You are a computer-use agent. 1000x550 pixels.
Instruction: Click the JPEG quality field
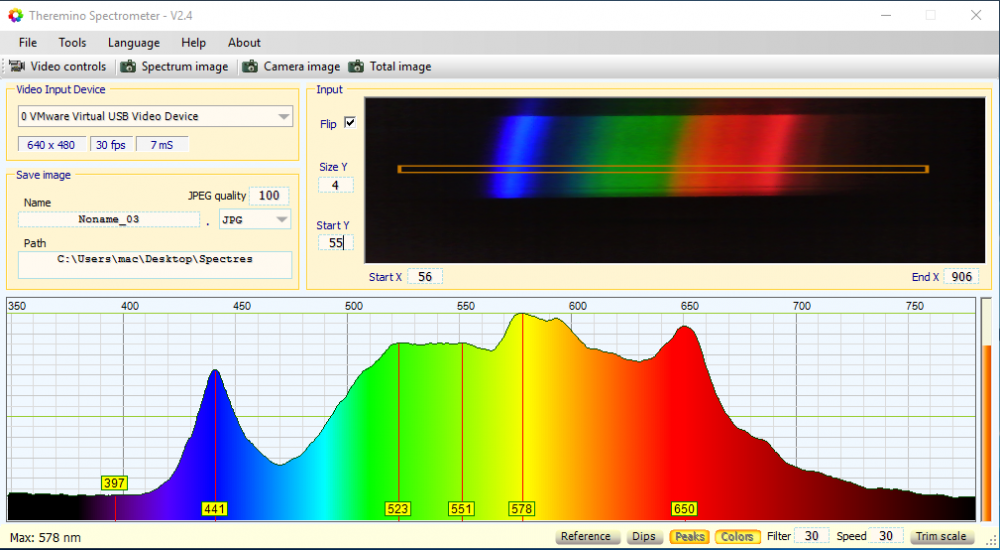pos(269,195)
